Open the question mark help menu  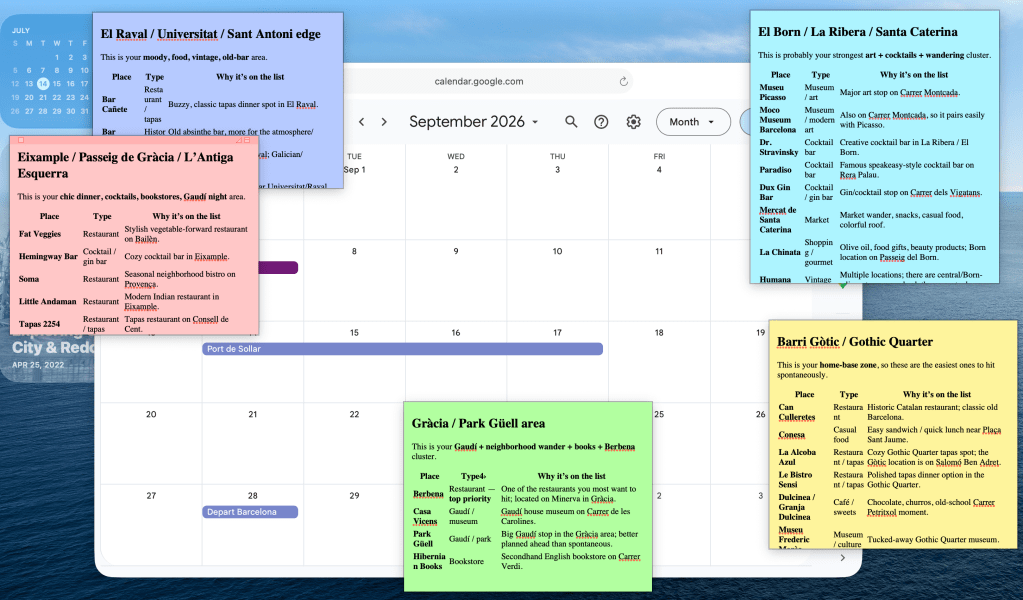(x=601, y=122)
